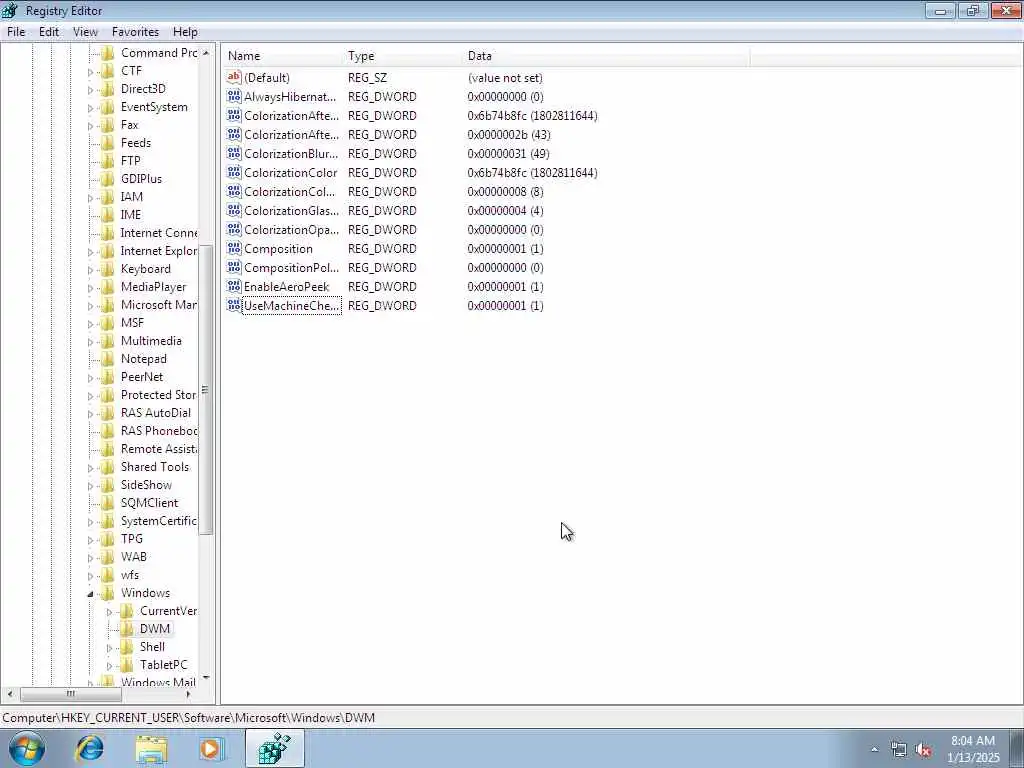This screenshot has height=768, width=1024.
Task: Click the Notepad folder icon
Action: (108, 359)
